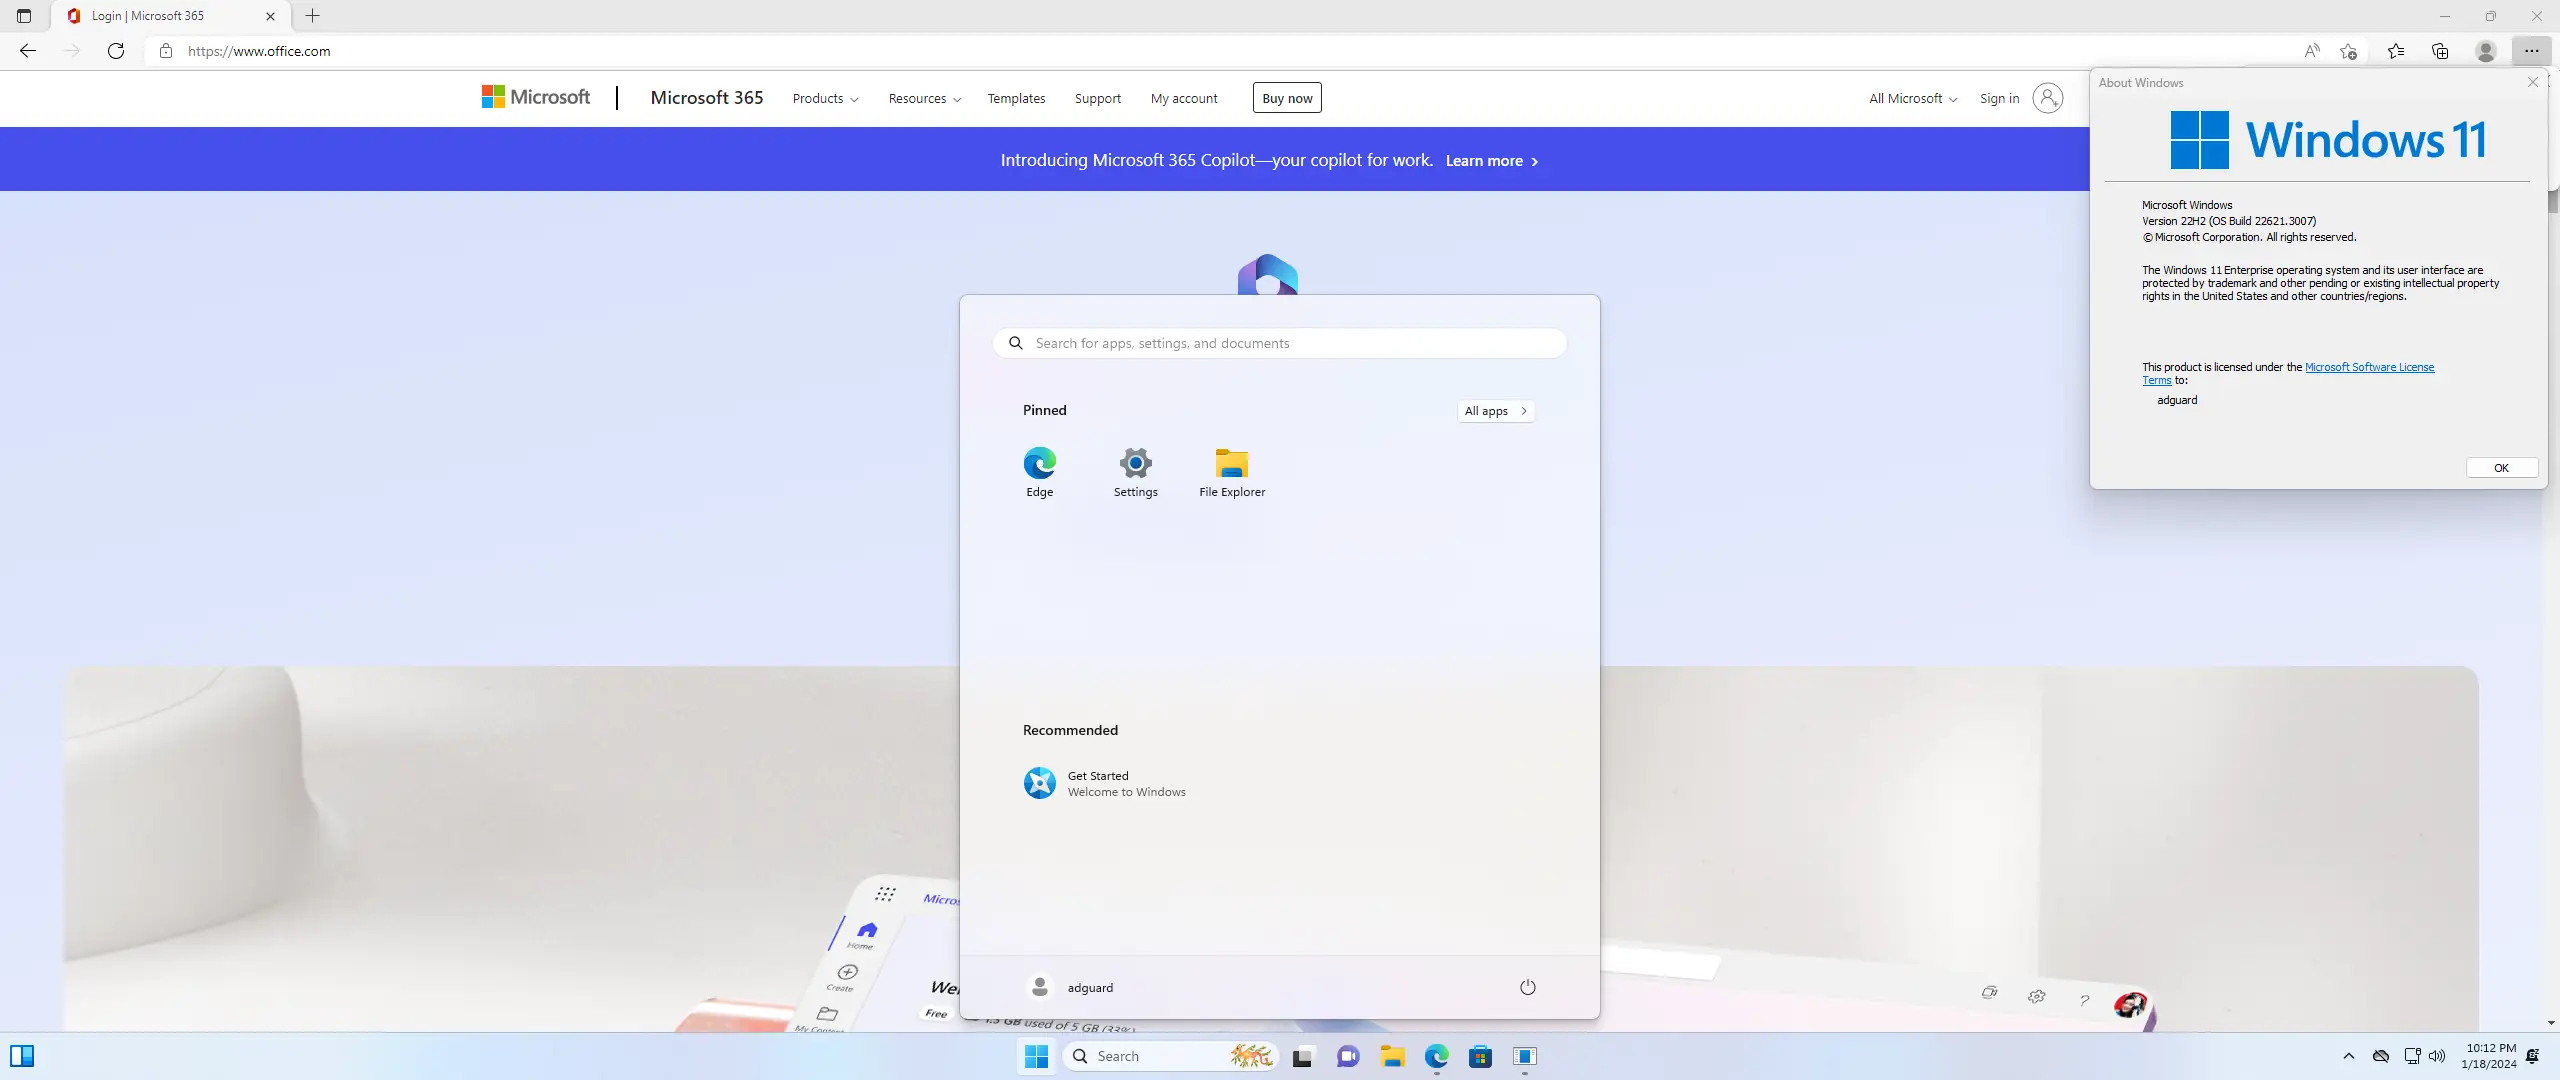Image resolution: width=2560 pixels, height=1080 pixels.
Task: Click the volume icon in the system tray
Action: (x=2437, y=1056)
